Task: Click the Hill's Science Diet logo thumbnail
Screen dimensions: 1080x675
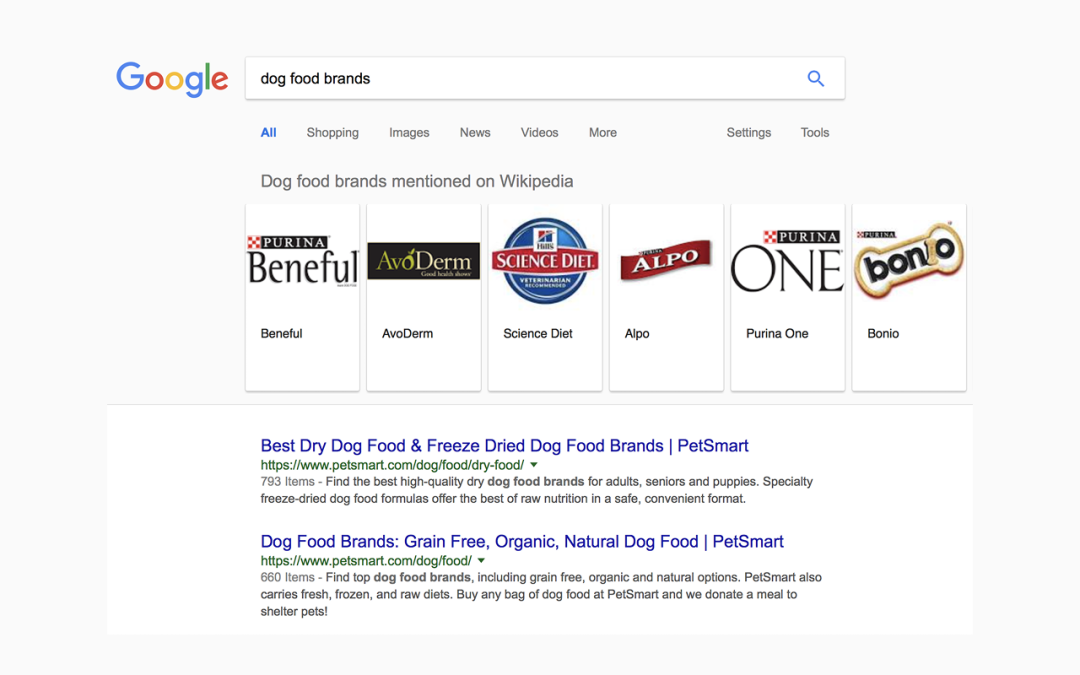Action: [x=545, y=260]
